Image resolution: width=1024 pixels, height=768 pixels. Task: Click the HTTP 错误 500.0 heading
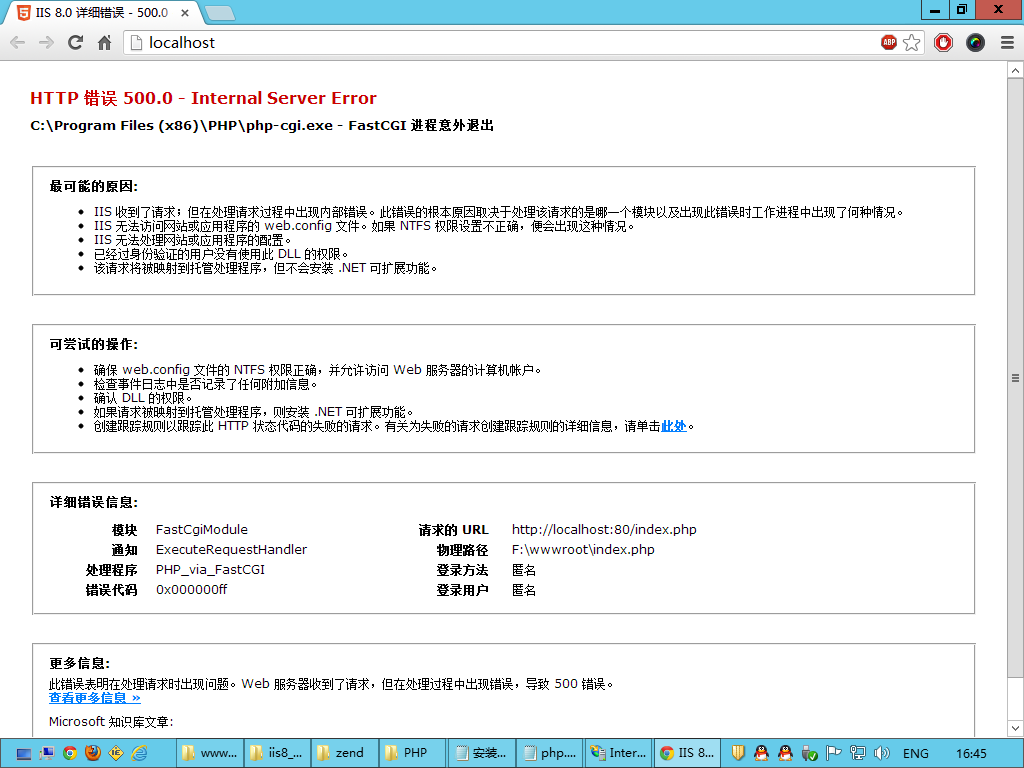coord(203,98)
